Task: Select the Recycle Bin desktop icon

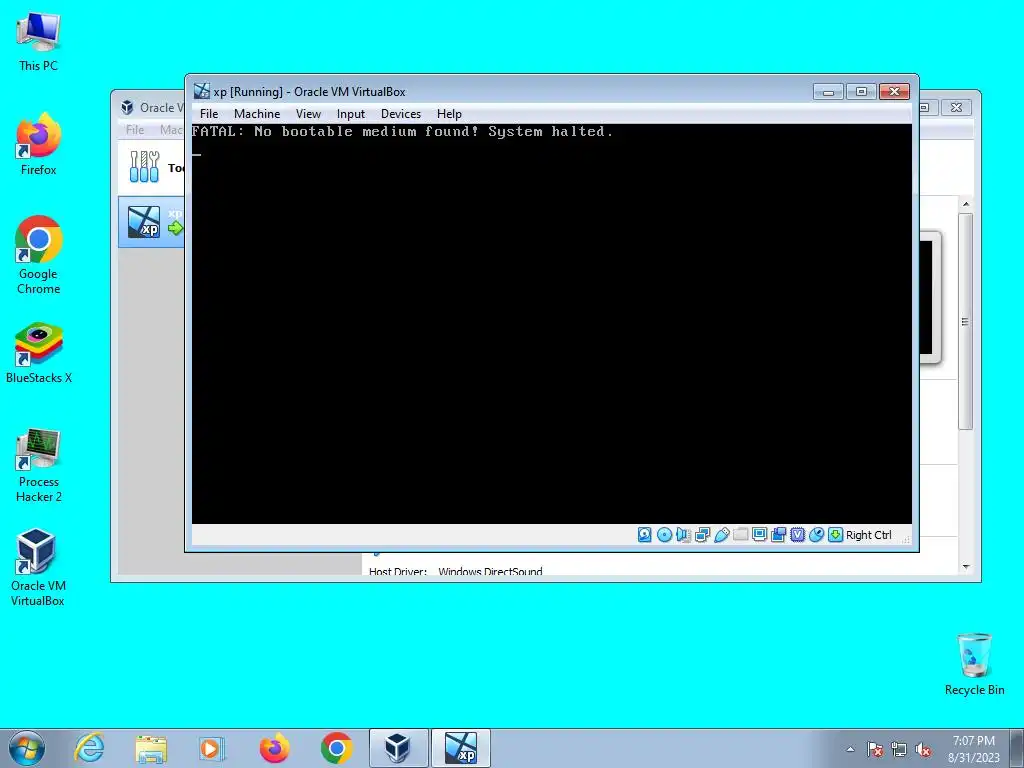Action: [974, 664]
